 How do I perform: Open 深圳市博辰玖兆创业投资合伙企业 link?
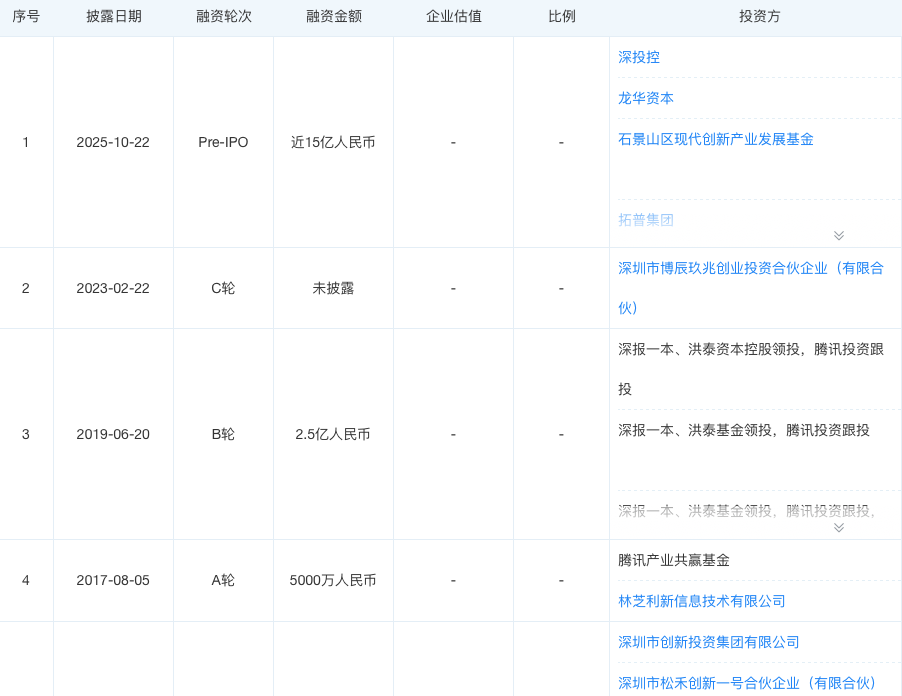point(751,268)
